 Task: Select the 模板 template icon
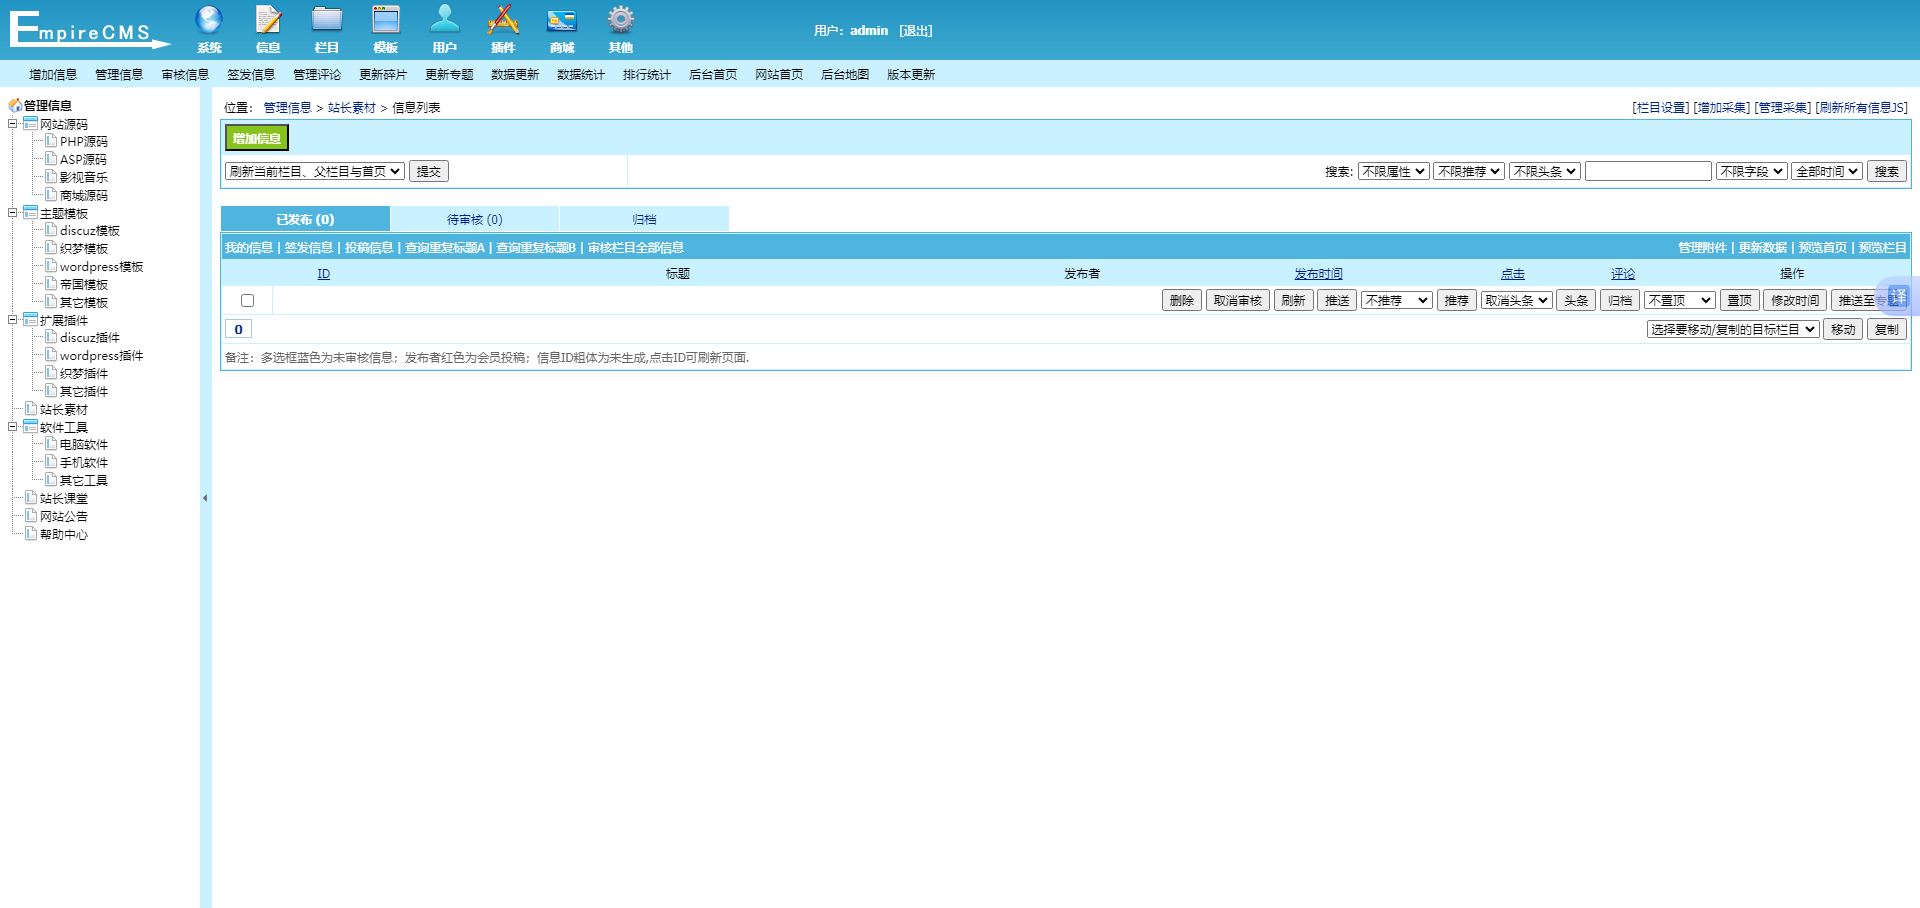click(x=386, y=20)
